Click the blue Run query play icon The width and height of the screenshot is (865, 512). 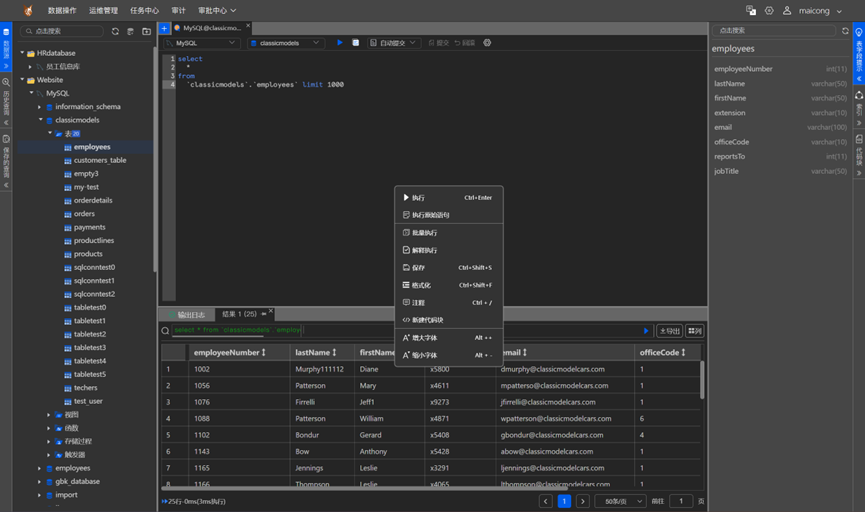[x=340, y=43]
